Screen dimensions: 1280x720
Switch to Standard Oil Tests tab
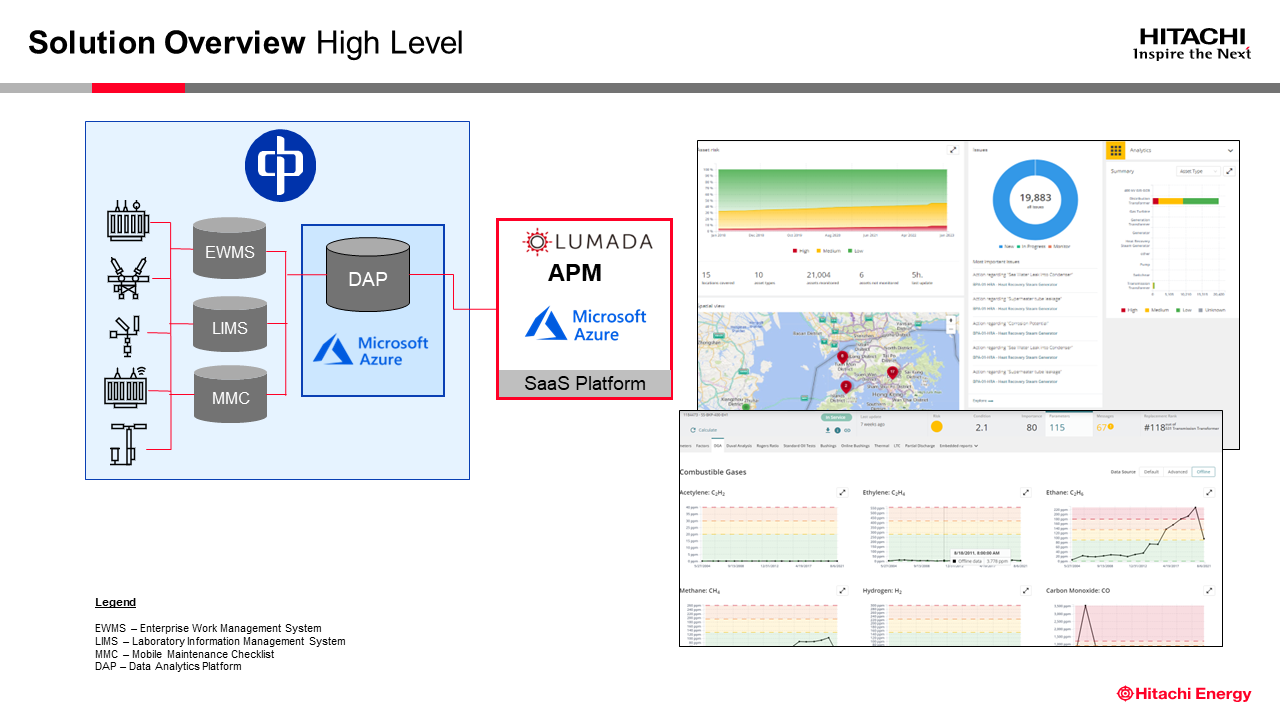799,446
